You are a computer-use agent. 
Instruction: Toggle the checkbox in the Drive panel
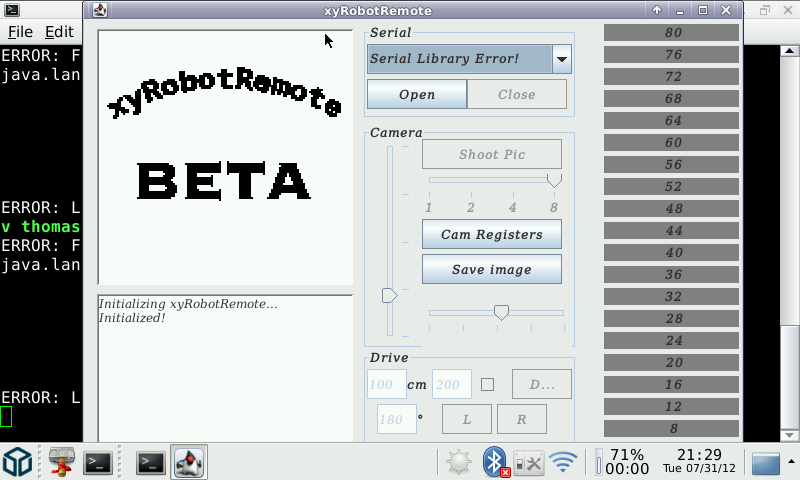tap(487, 385)
